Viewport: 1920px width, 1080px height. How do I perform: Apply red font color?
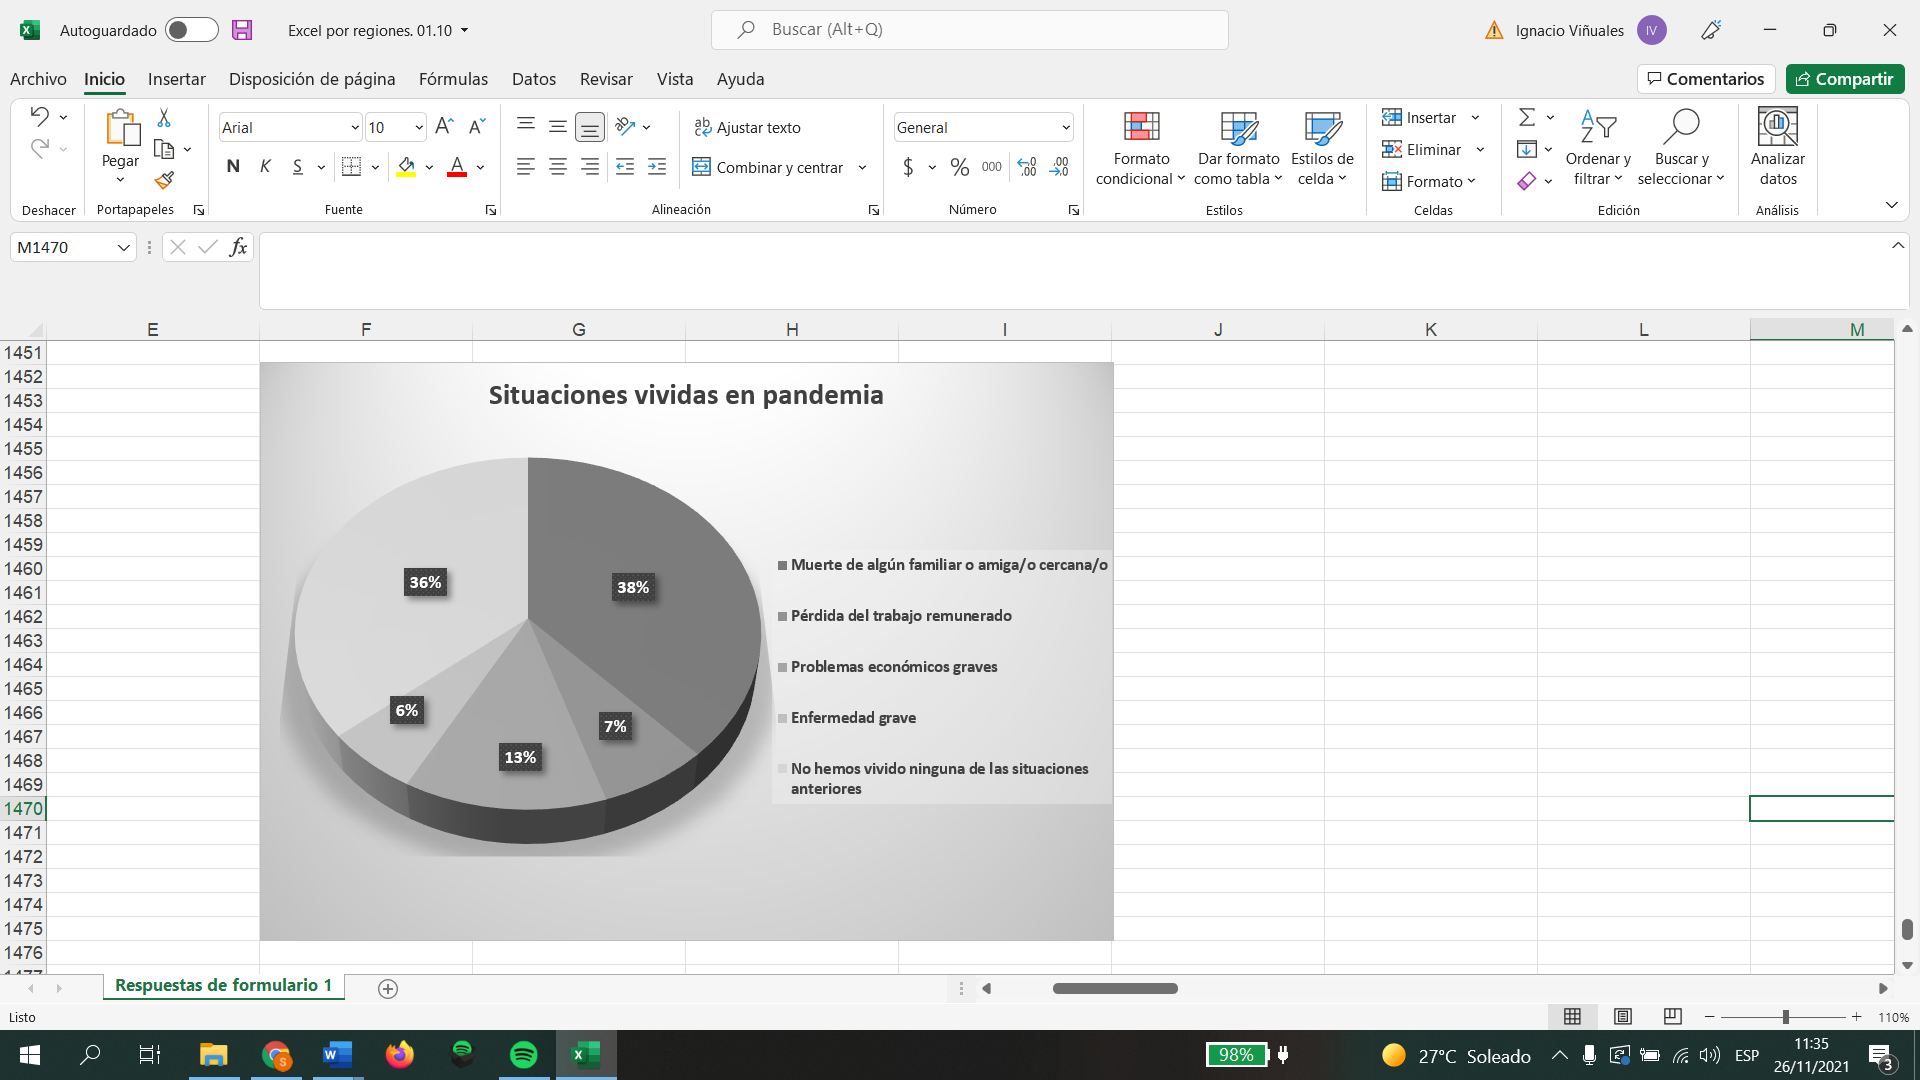coord(457,167)
